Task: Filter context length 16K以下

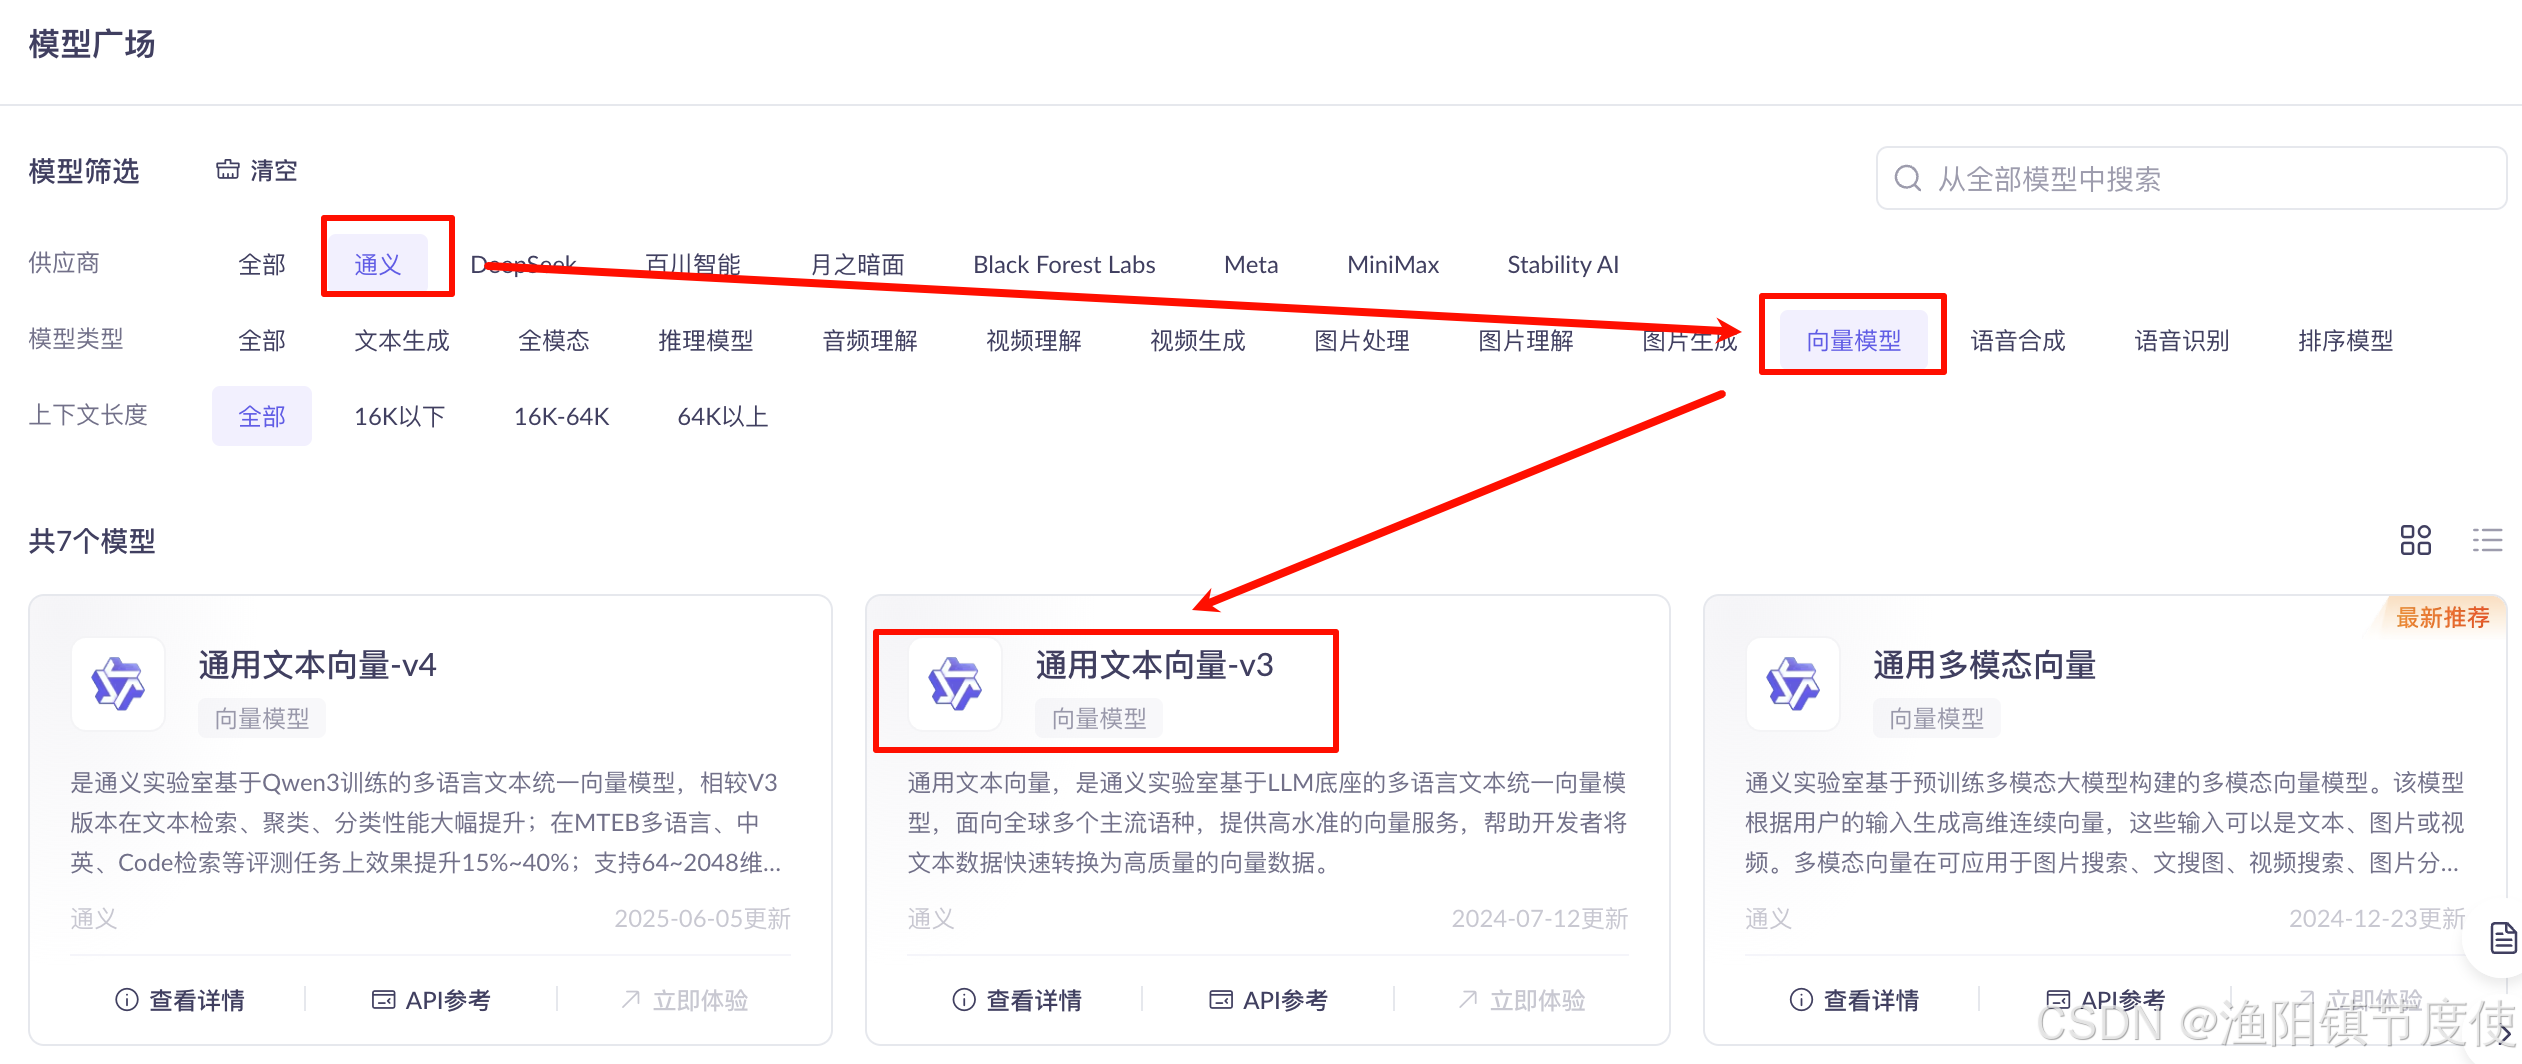Action: [x=400, y=416]
